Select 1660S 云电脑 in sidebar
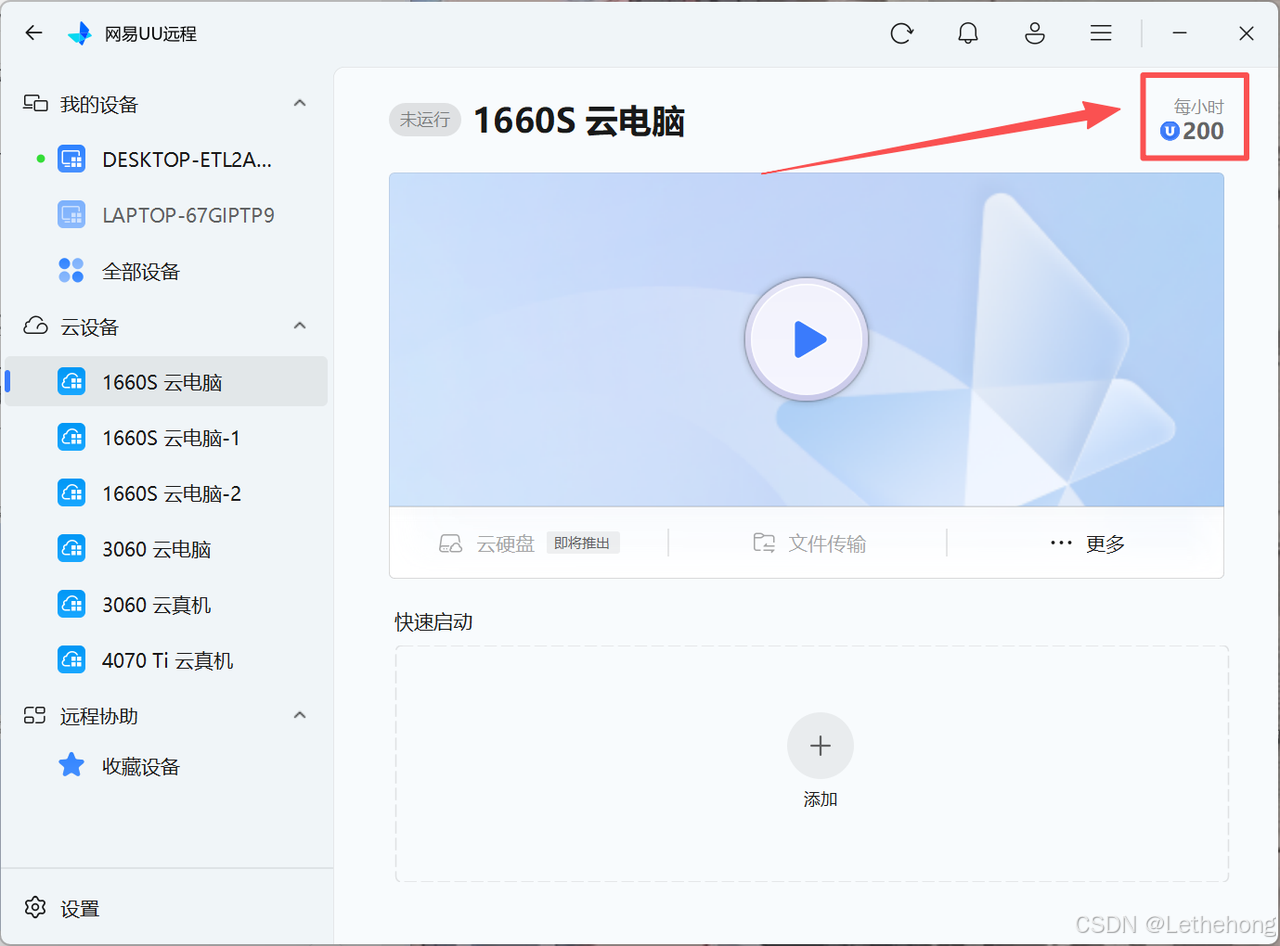 166,381
